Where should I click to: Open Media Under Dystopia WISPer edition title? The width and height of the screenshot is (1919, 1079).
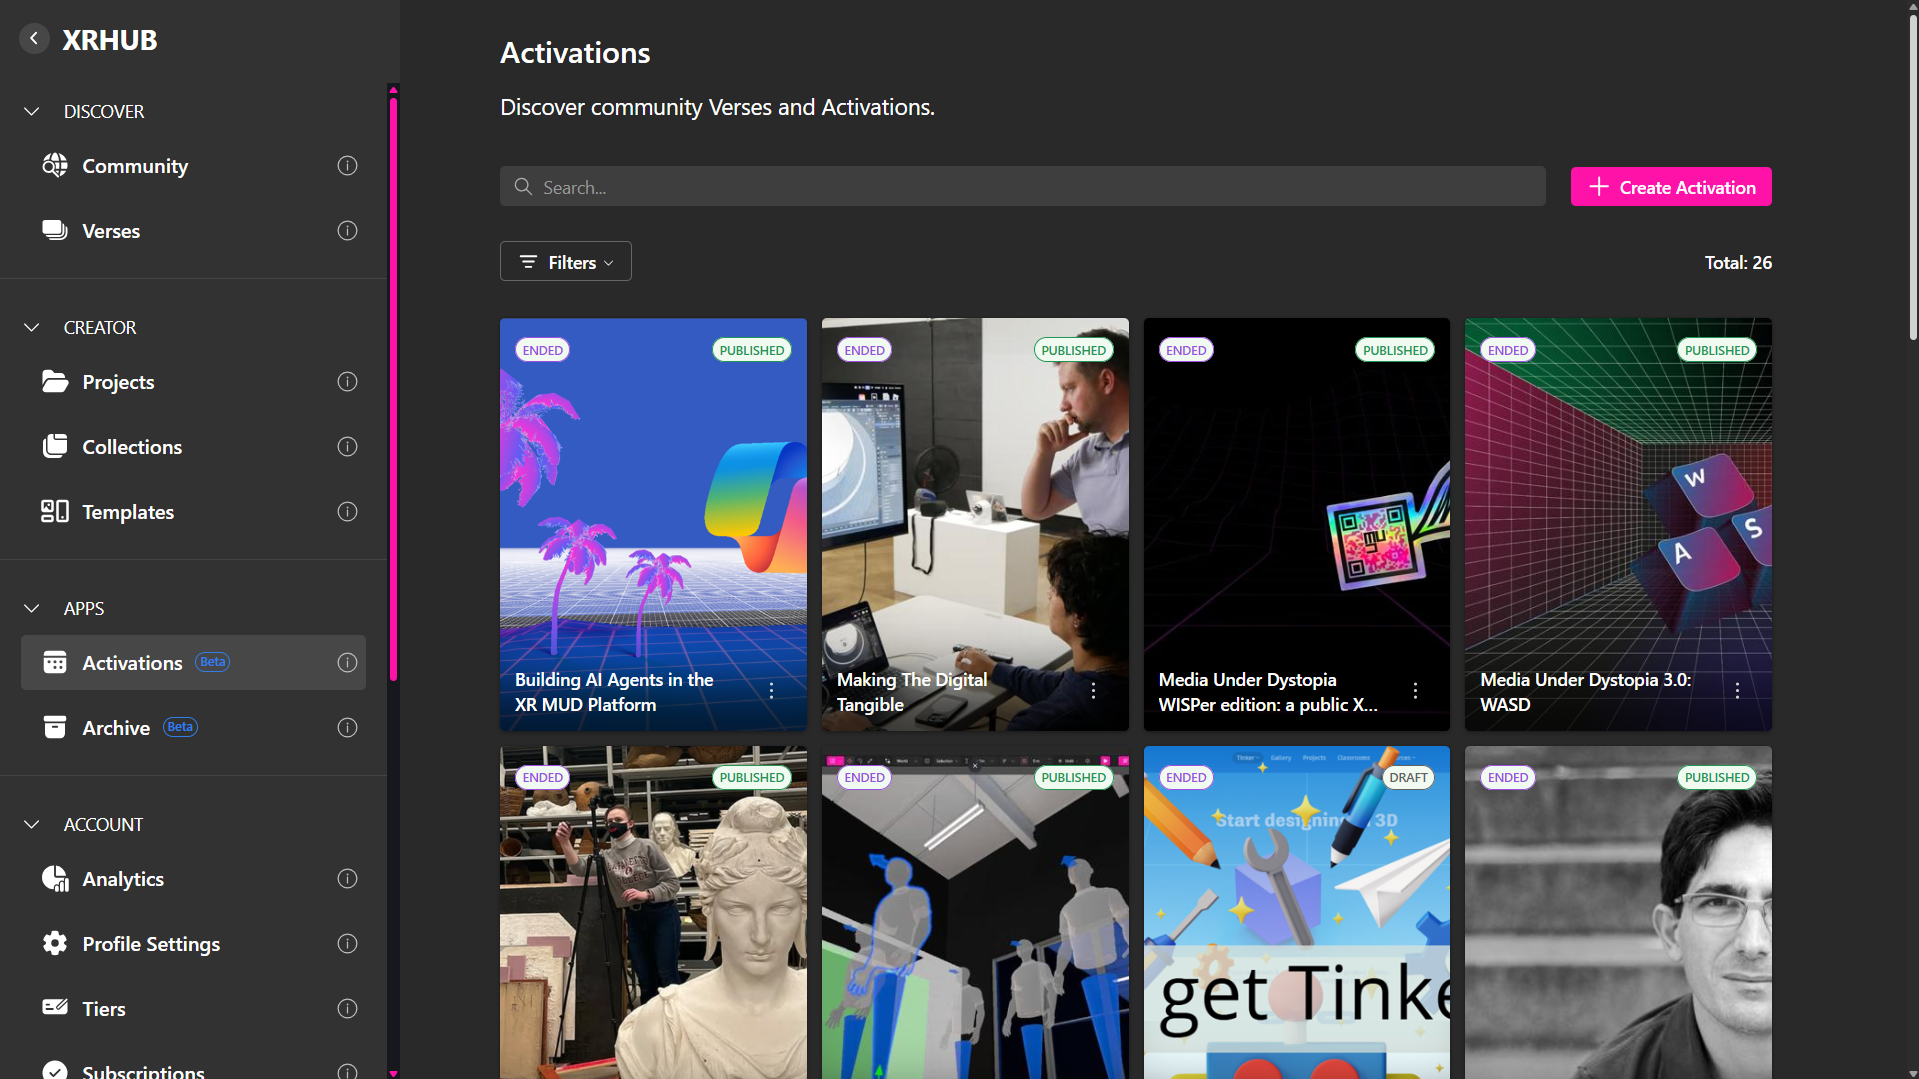point(1268,692)
